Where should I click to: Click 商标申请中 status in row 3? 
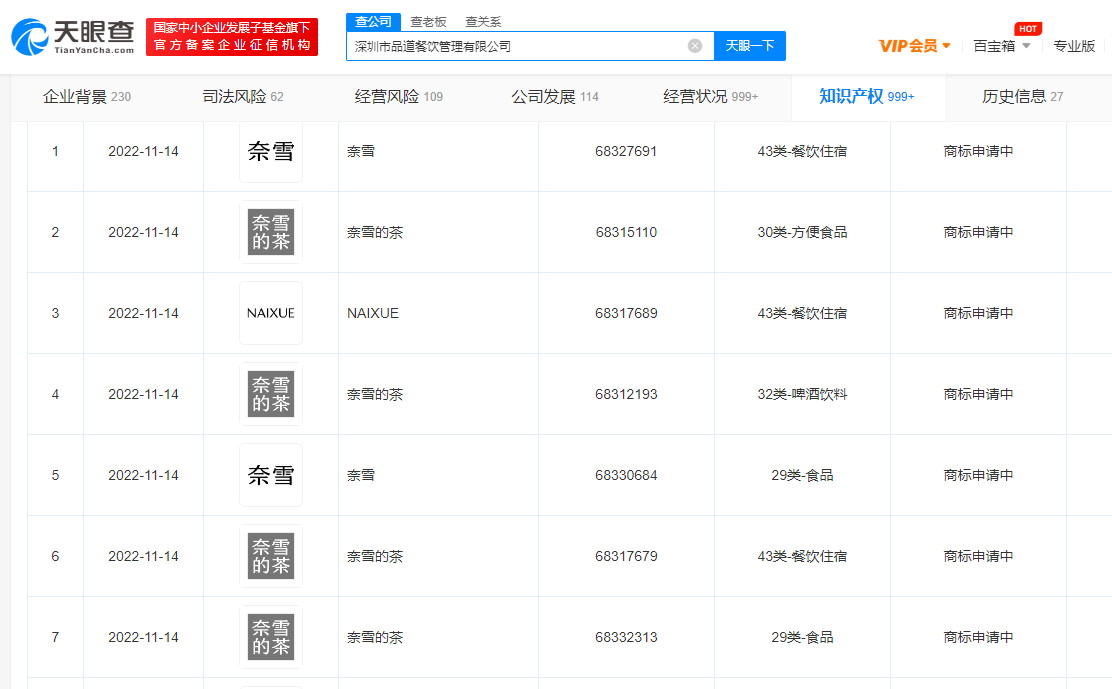tap(979, 313)
